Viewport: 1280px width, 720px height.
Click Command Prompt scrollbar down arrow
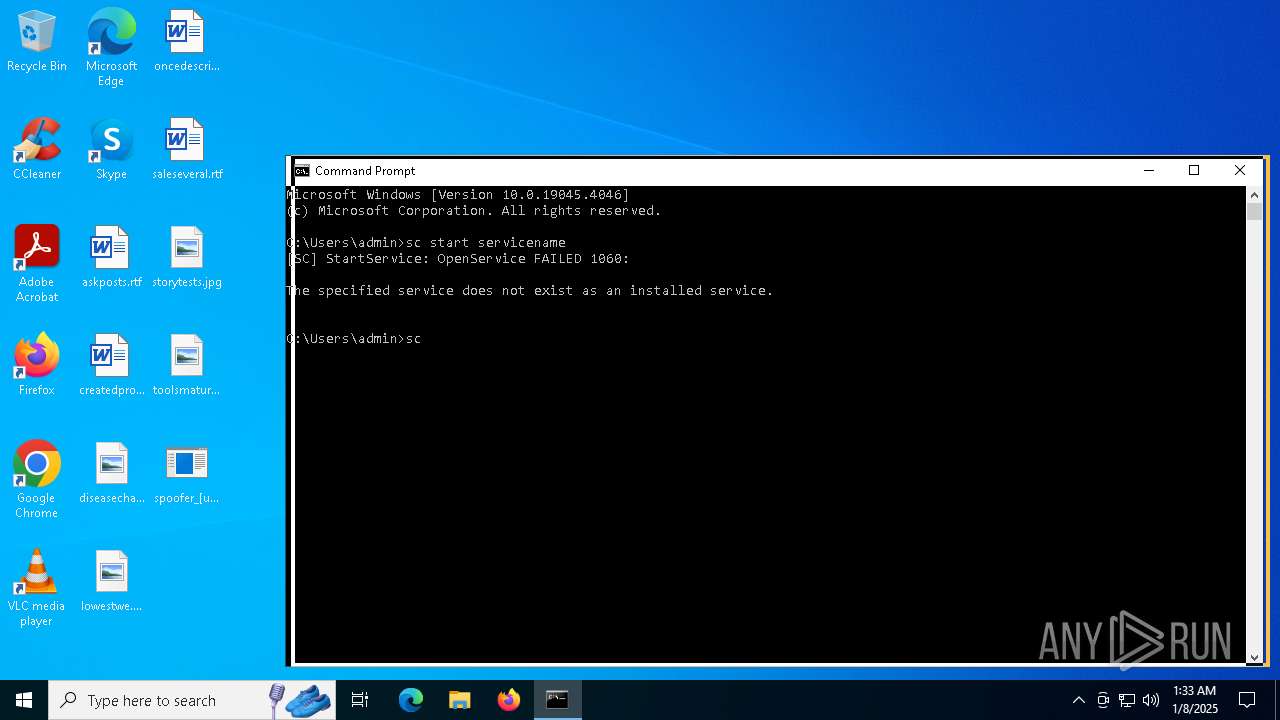coord(1254,657)
